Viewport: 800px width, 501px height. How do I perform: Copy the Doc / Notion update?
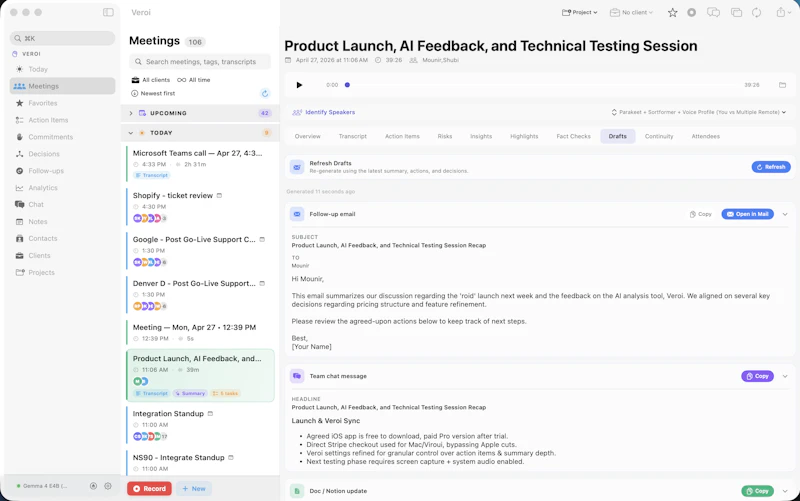coord(757,491)
